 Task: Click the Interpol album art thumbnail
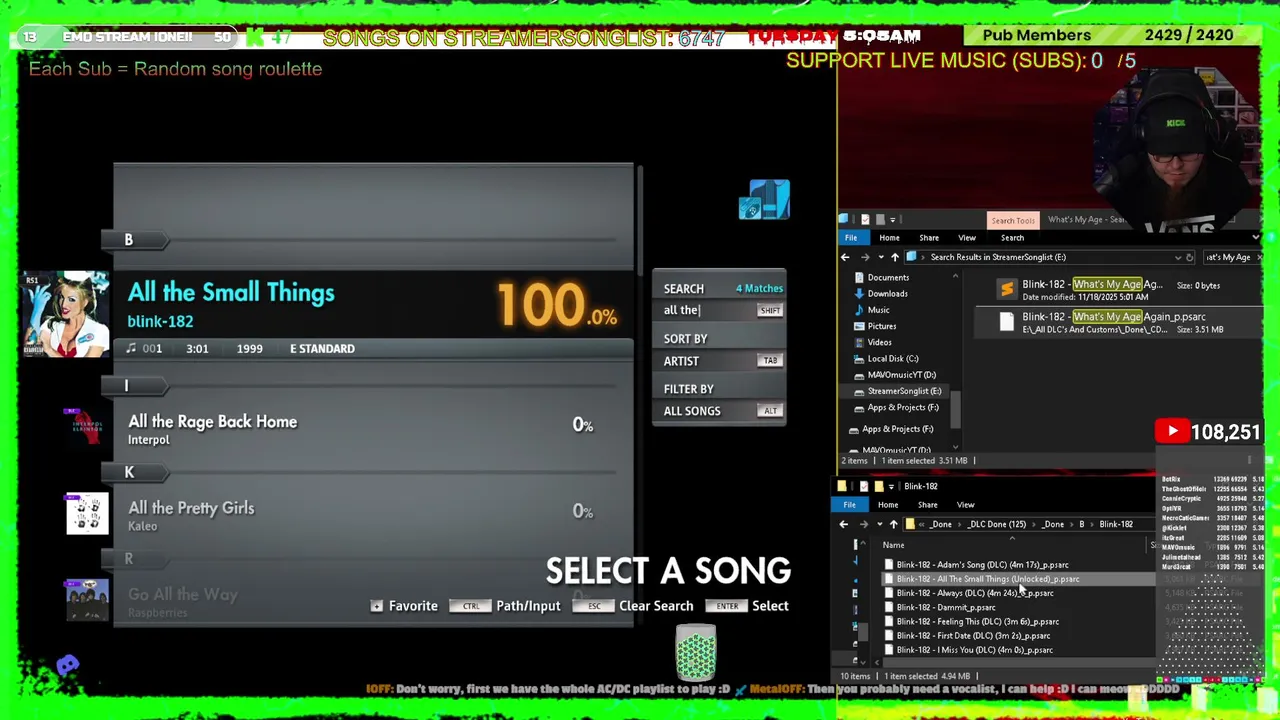87,427
